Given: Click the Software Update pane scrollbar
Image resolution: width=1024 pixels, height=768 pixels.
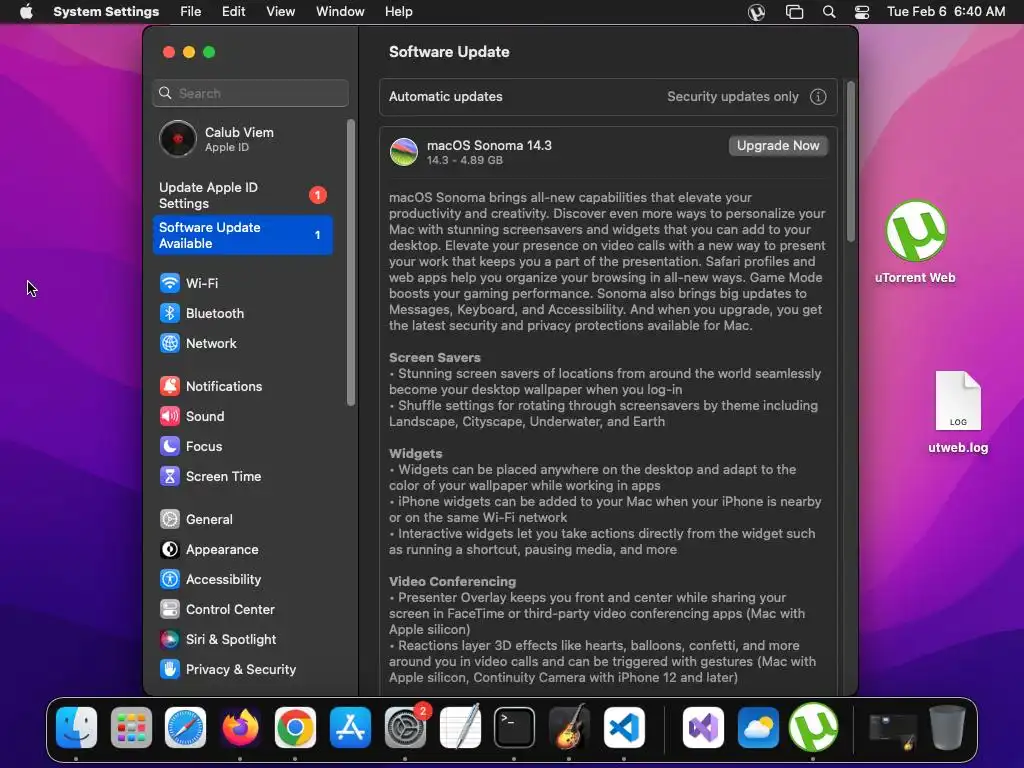Looking at the screenshot, I should pos(850,162).
